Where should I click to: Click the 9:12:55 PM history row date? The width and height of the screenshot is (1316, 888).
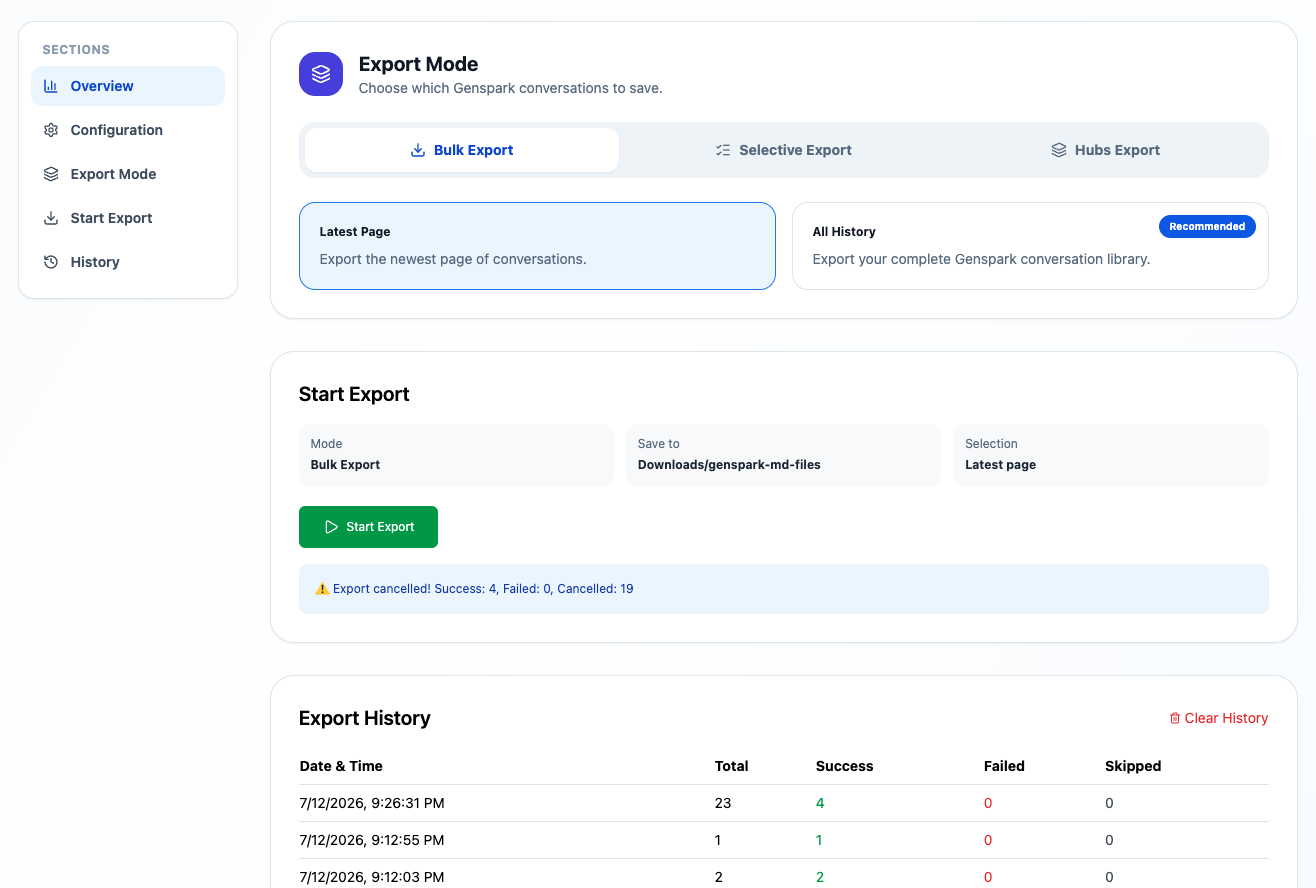click(372, 840)
